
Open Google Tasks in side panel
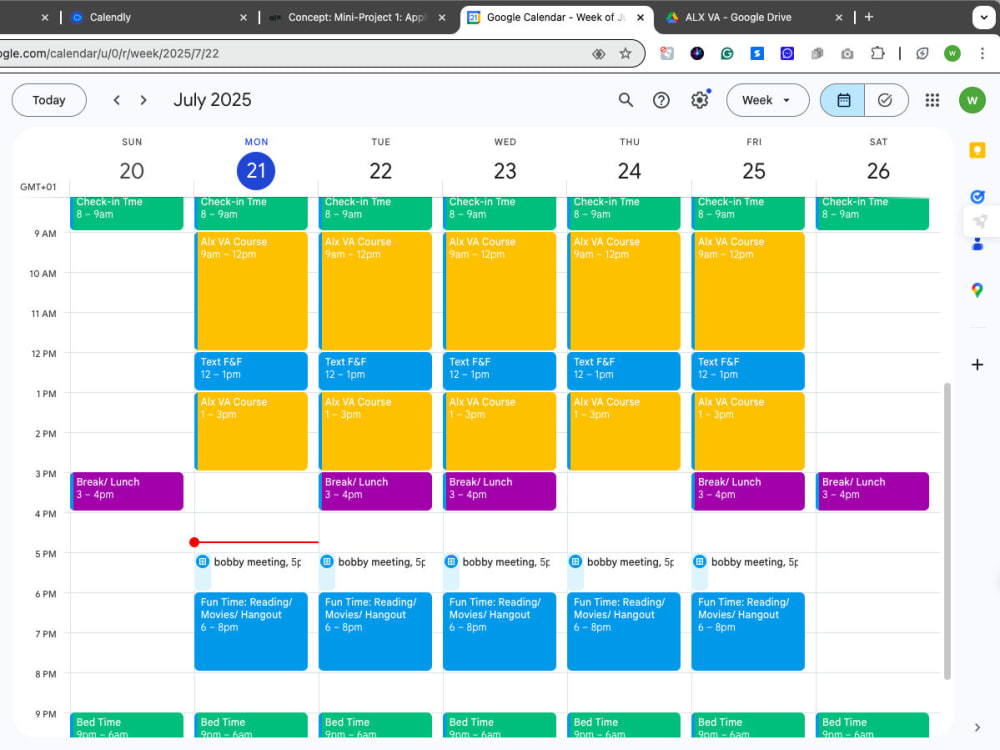pos(977,196)
